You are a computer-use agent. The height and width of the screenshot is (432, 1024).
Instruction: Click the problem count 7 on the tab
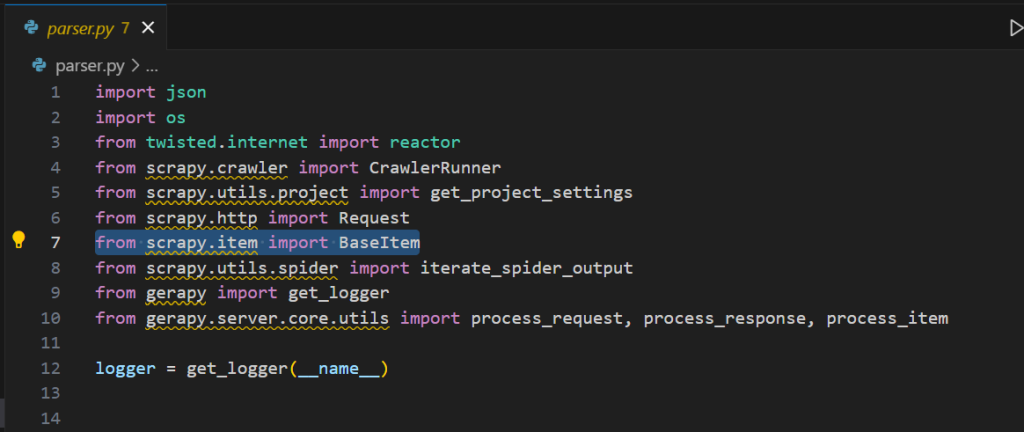[126, 28]
